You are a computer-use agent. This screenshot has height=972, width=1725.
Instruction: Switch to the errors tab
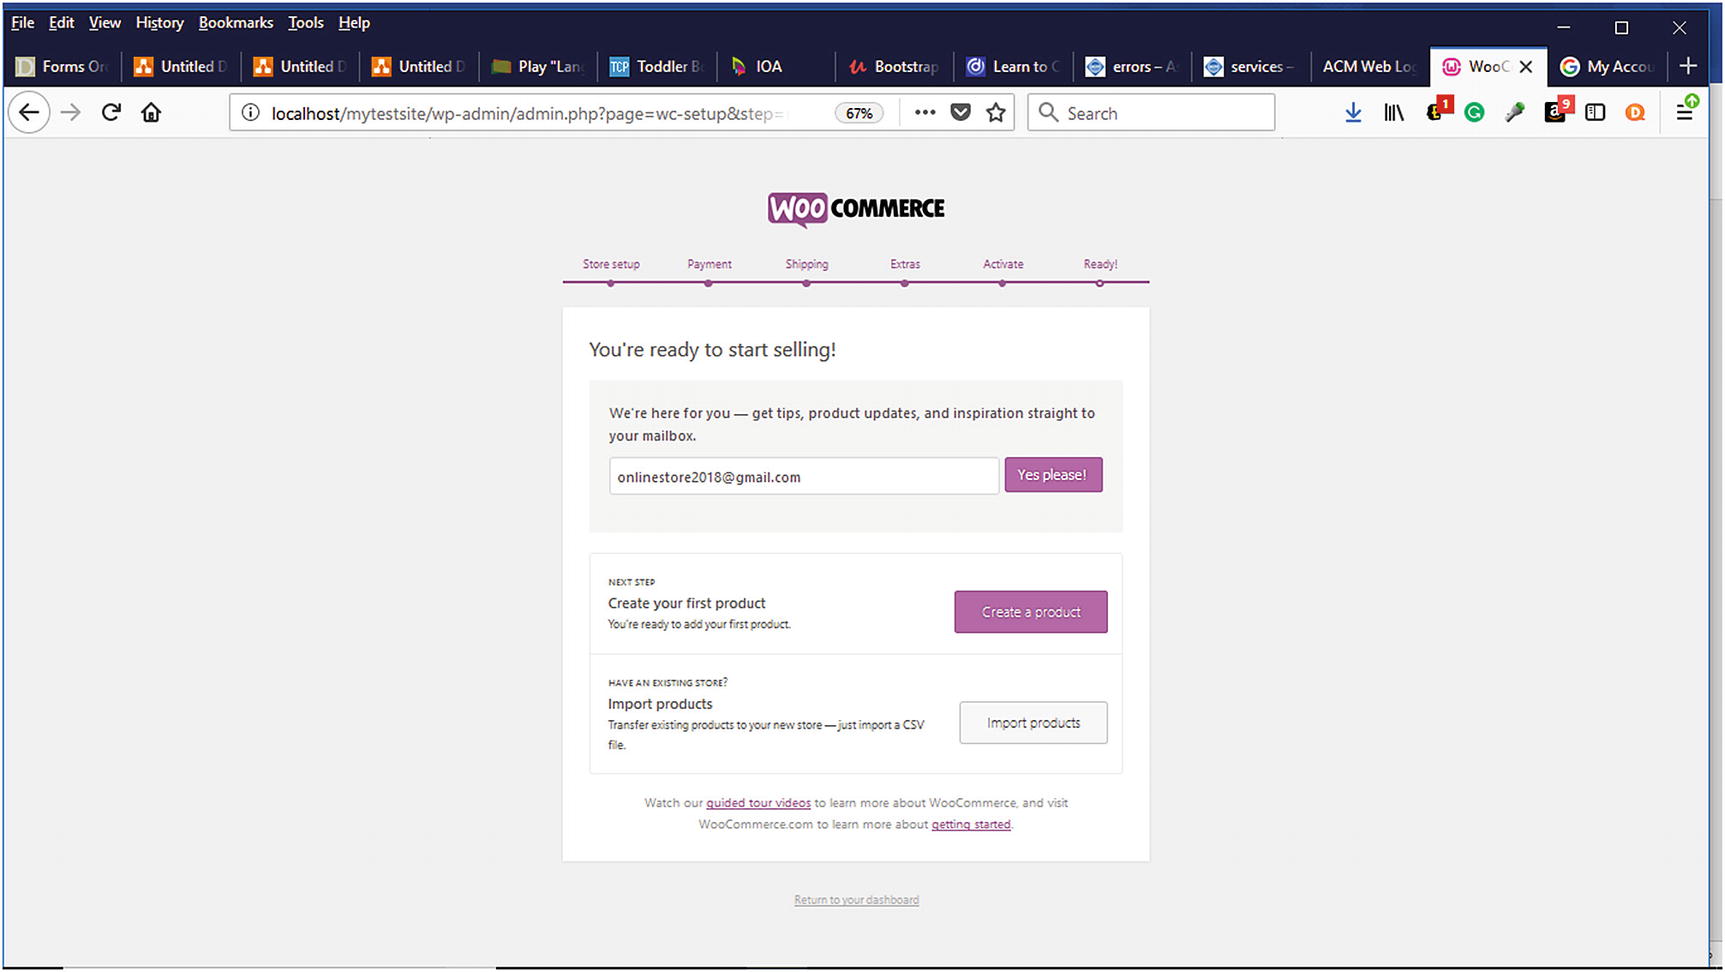[x=1133, y=66]
